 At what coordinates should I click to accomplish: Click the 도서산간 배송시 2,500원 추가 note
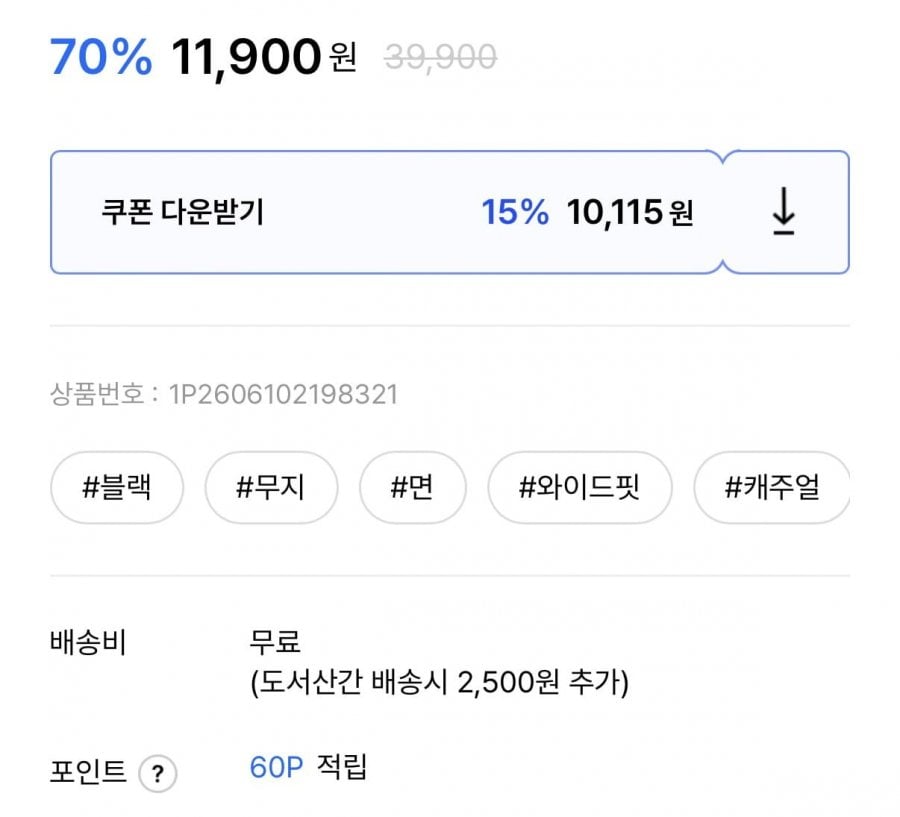[x=440, y=682]
